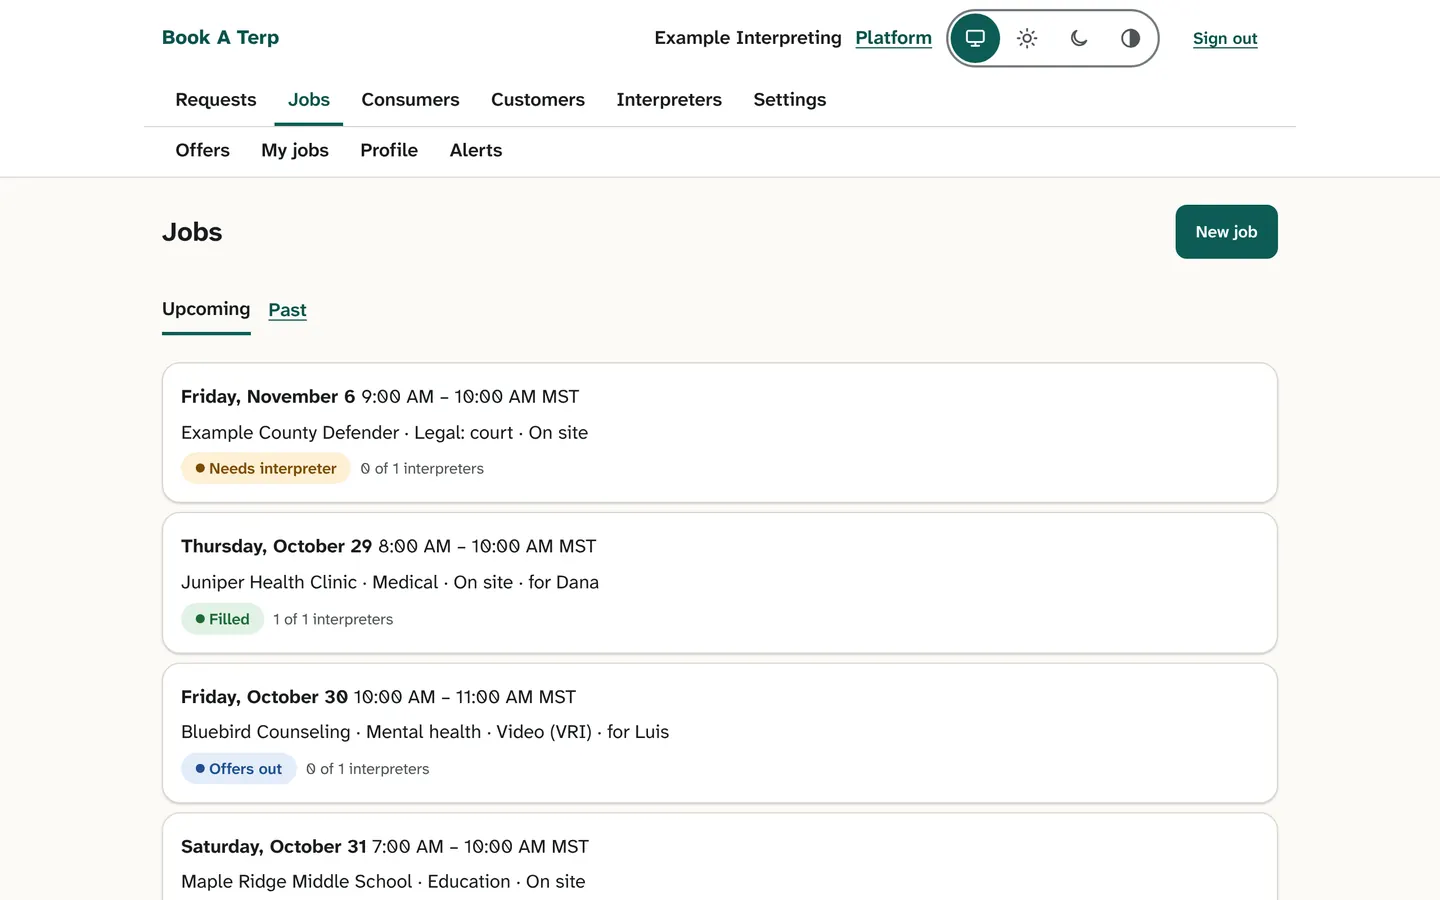Image resolution: width=1440 pixels, height=900 pixels.
Task: Open the Offers sub-navigation item
Action: [202, 151]
